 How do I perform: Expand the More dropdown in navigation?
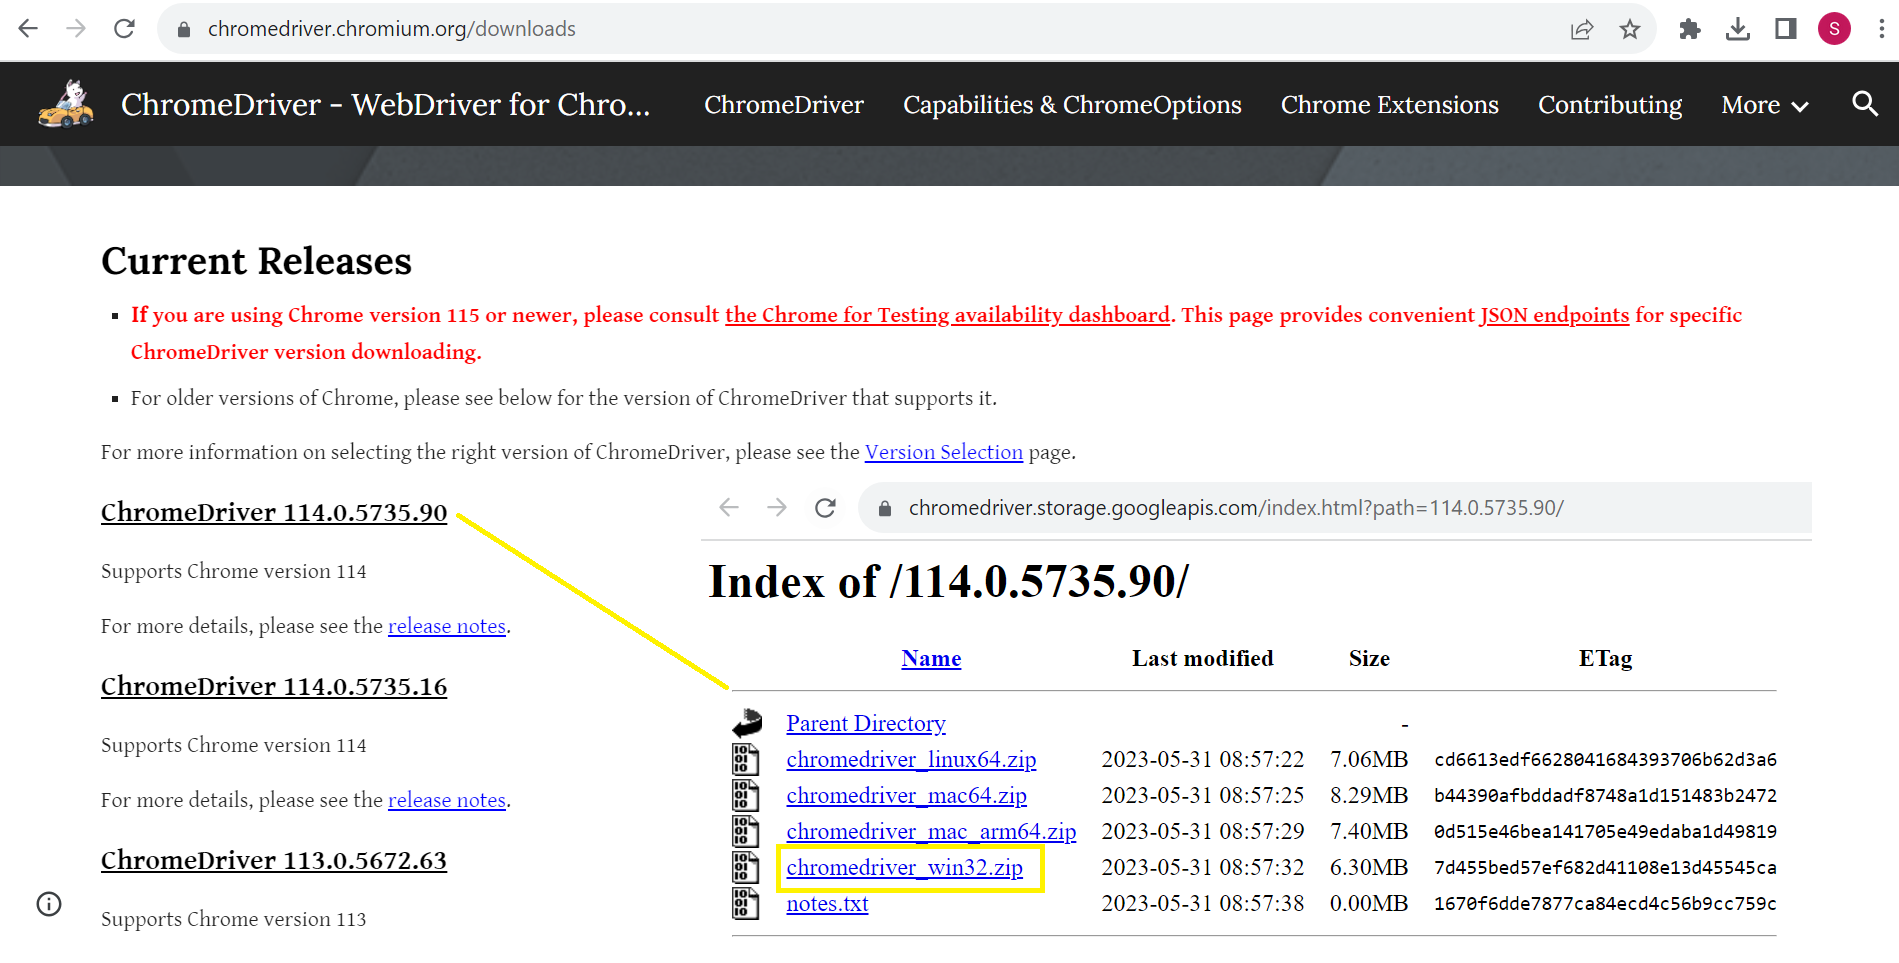(x=1764, y=105)
